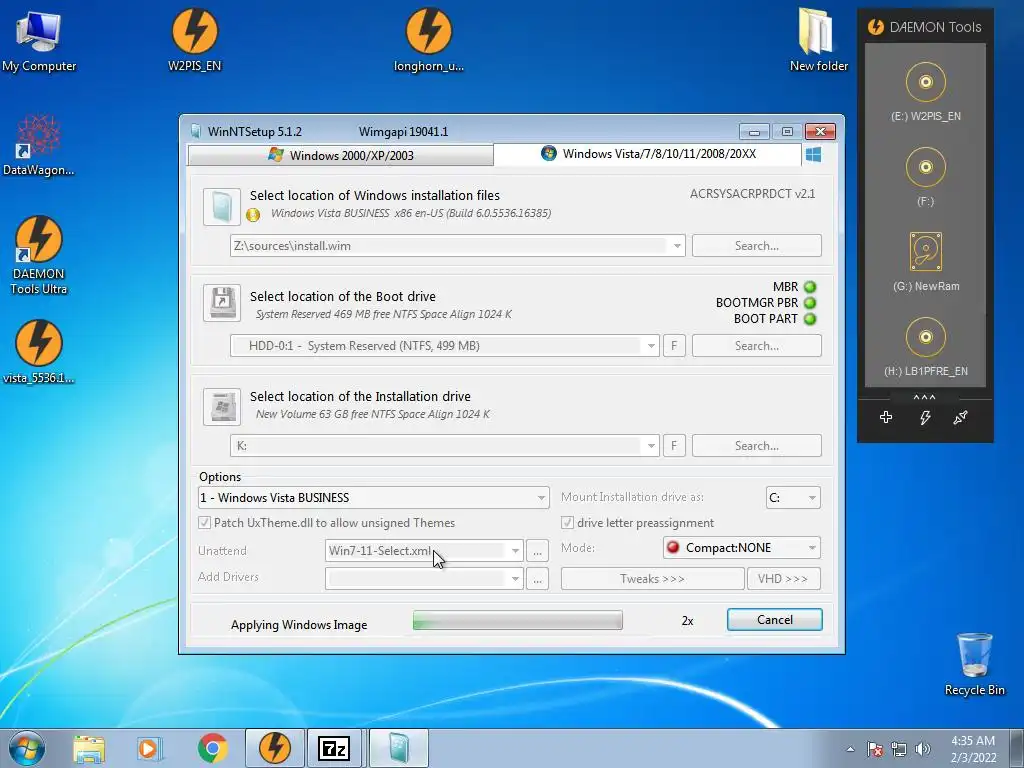Click the Windows logo icon beside tabs

813,155
